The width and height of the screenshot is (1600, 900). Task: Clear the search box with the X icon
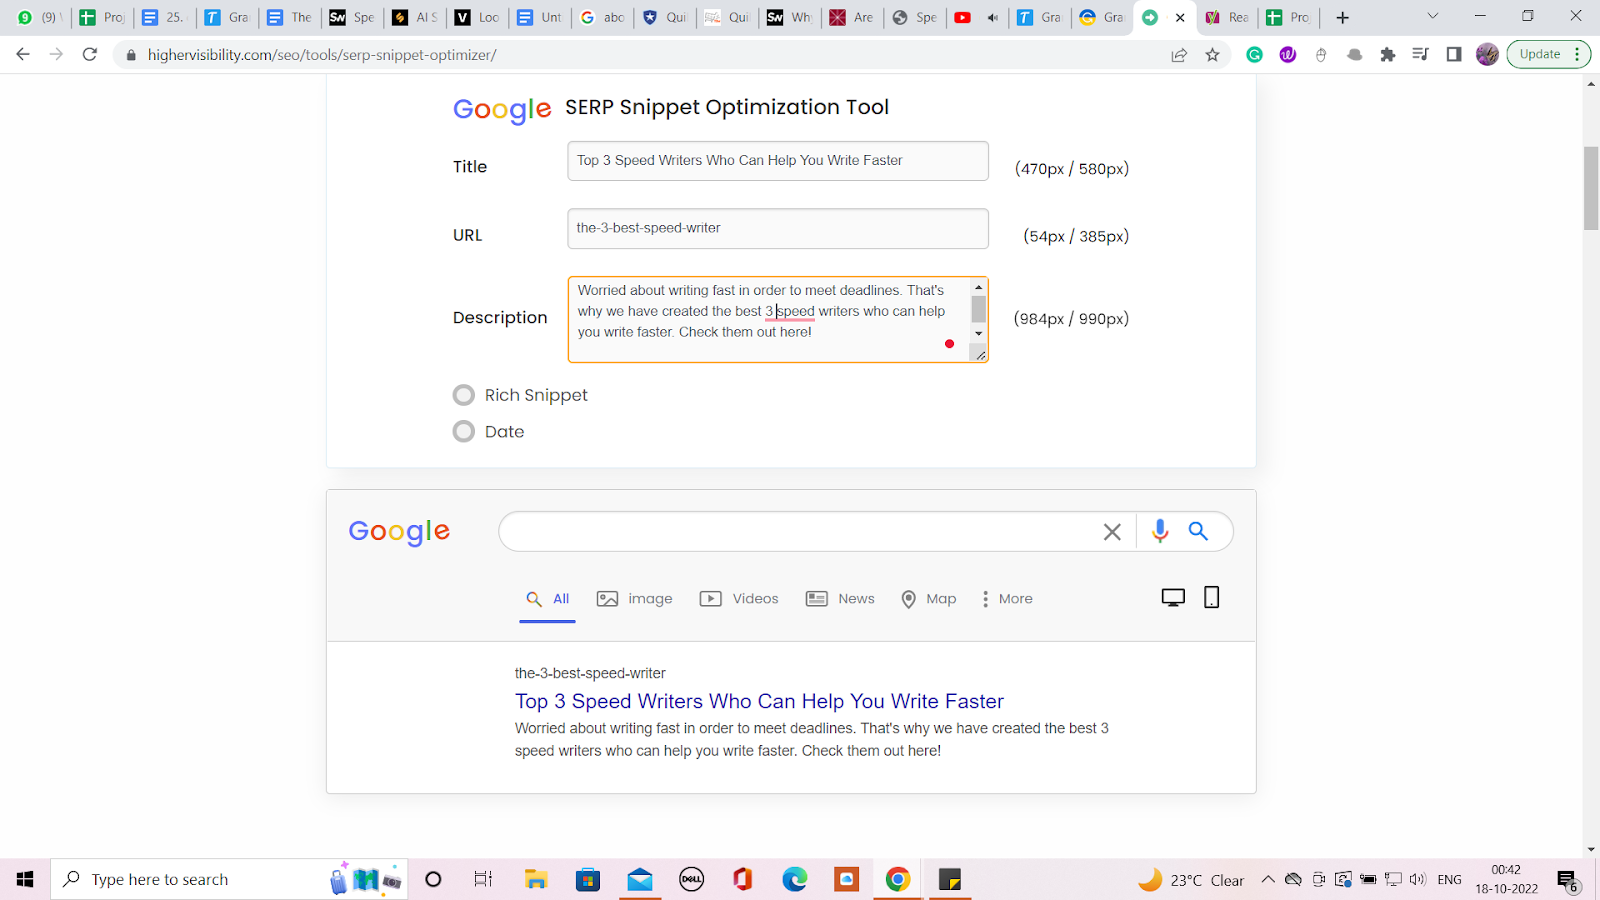[x=1111, y=531]
